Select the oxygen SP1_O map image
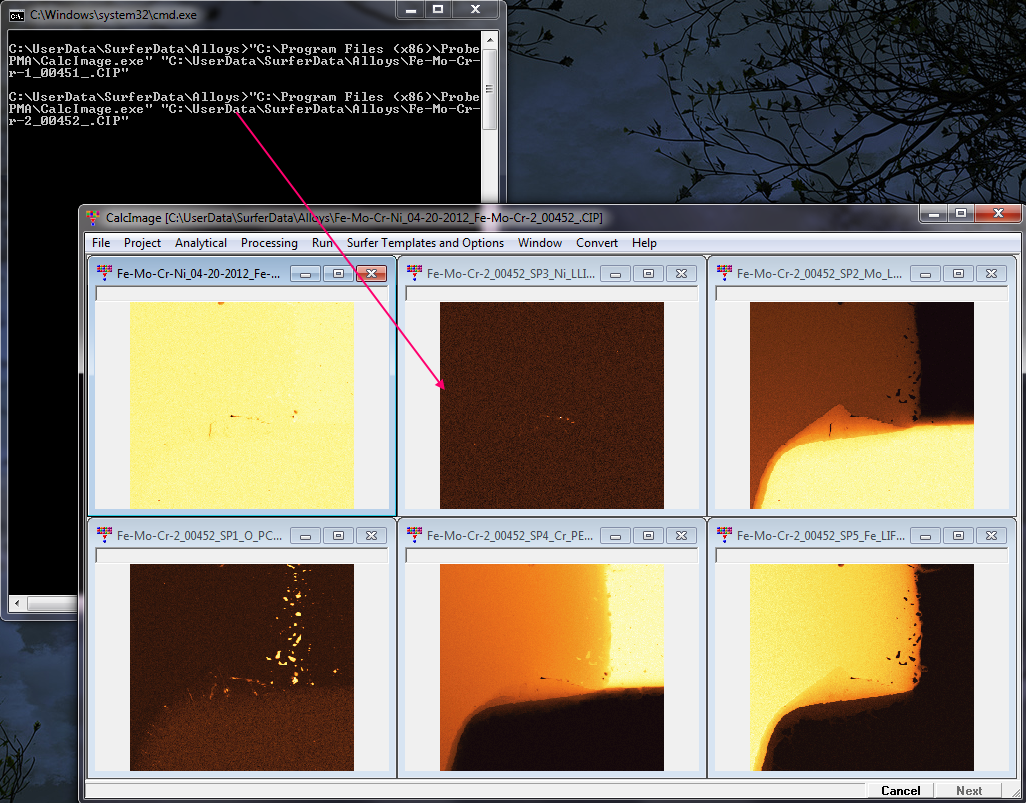Screen dimensions: 1026x803 [242, 667]
